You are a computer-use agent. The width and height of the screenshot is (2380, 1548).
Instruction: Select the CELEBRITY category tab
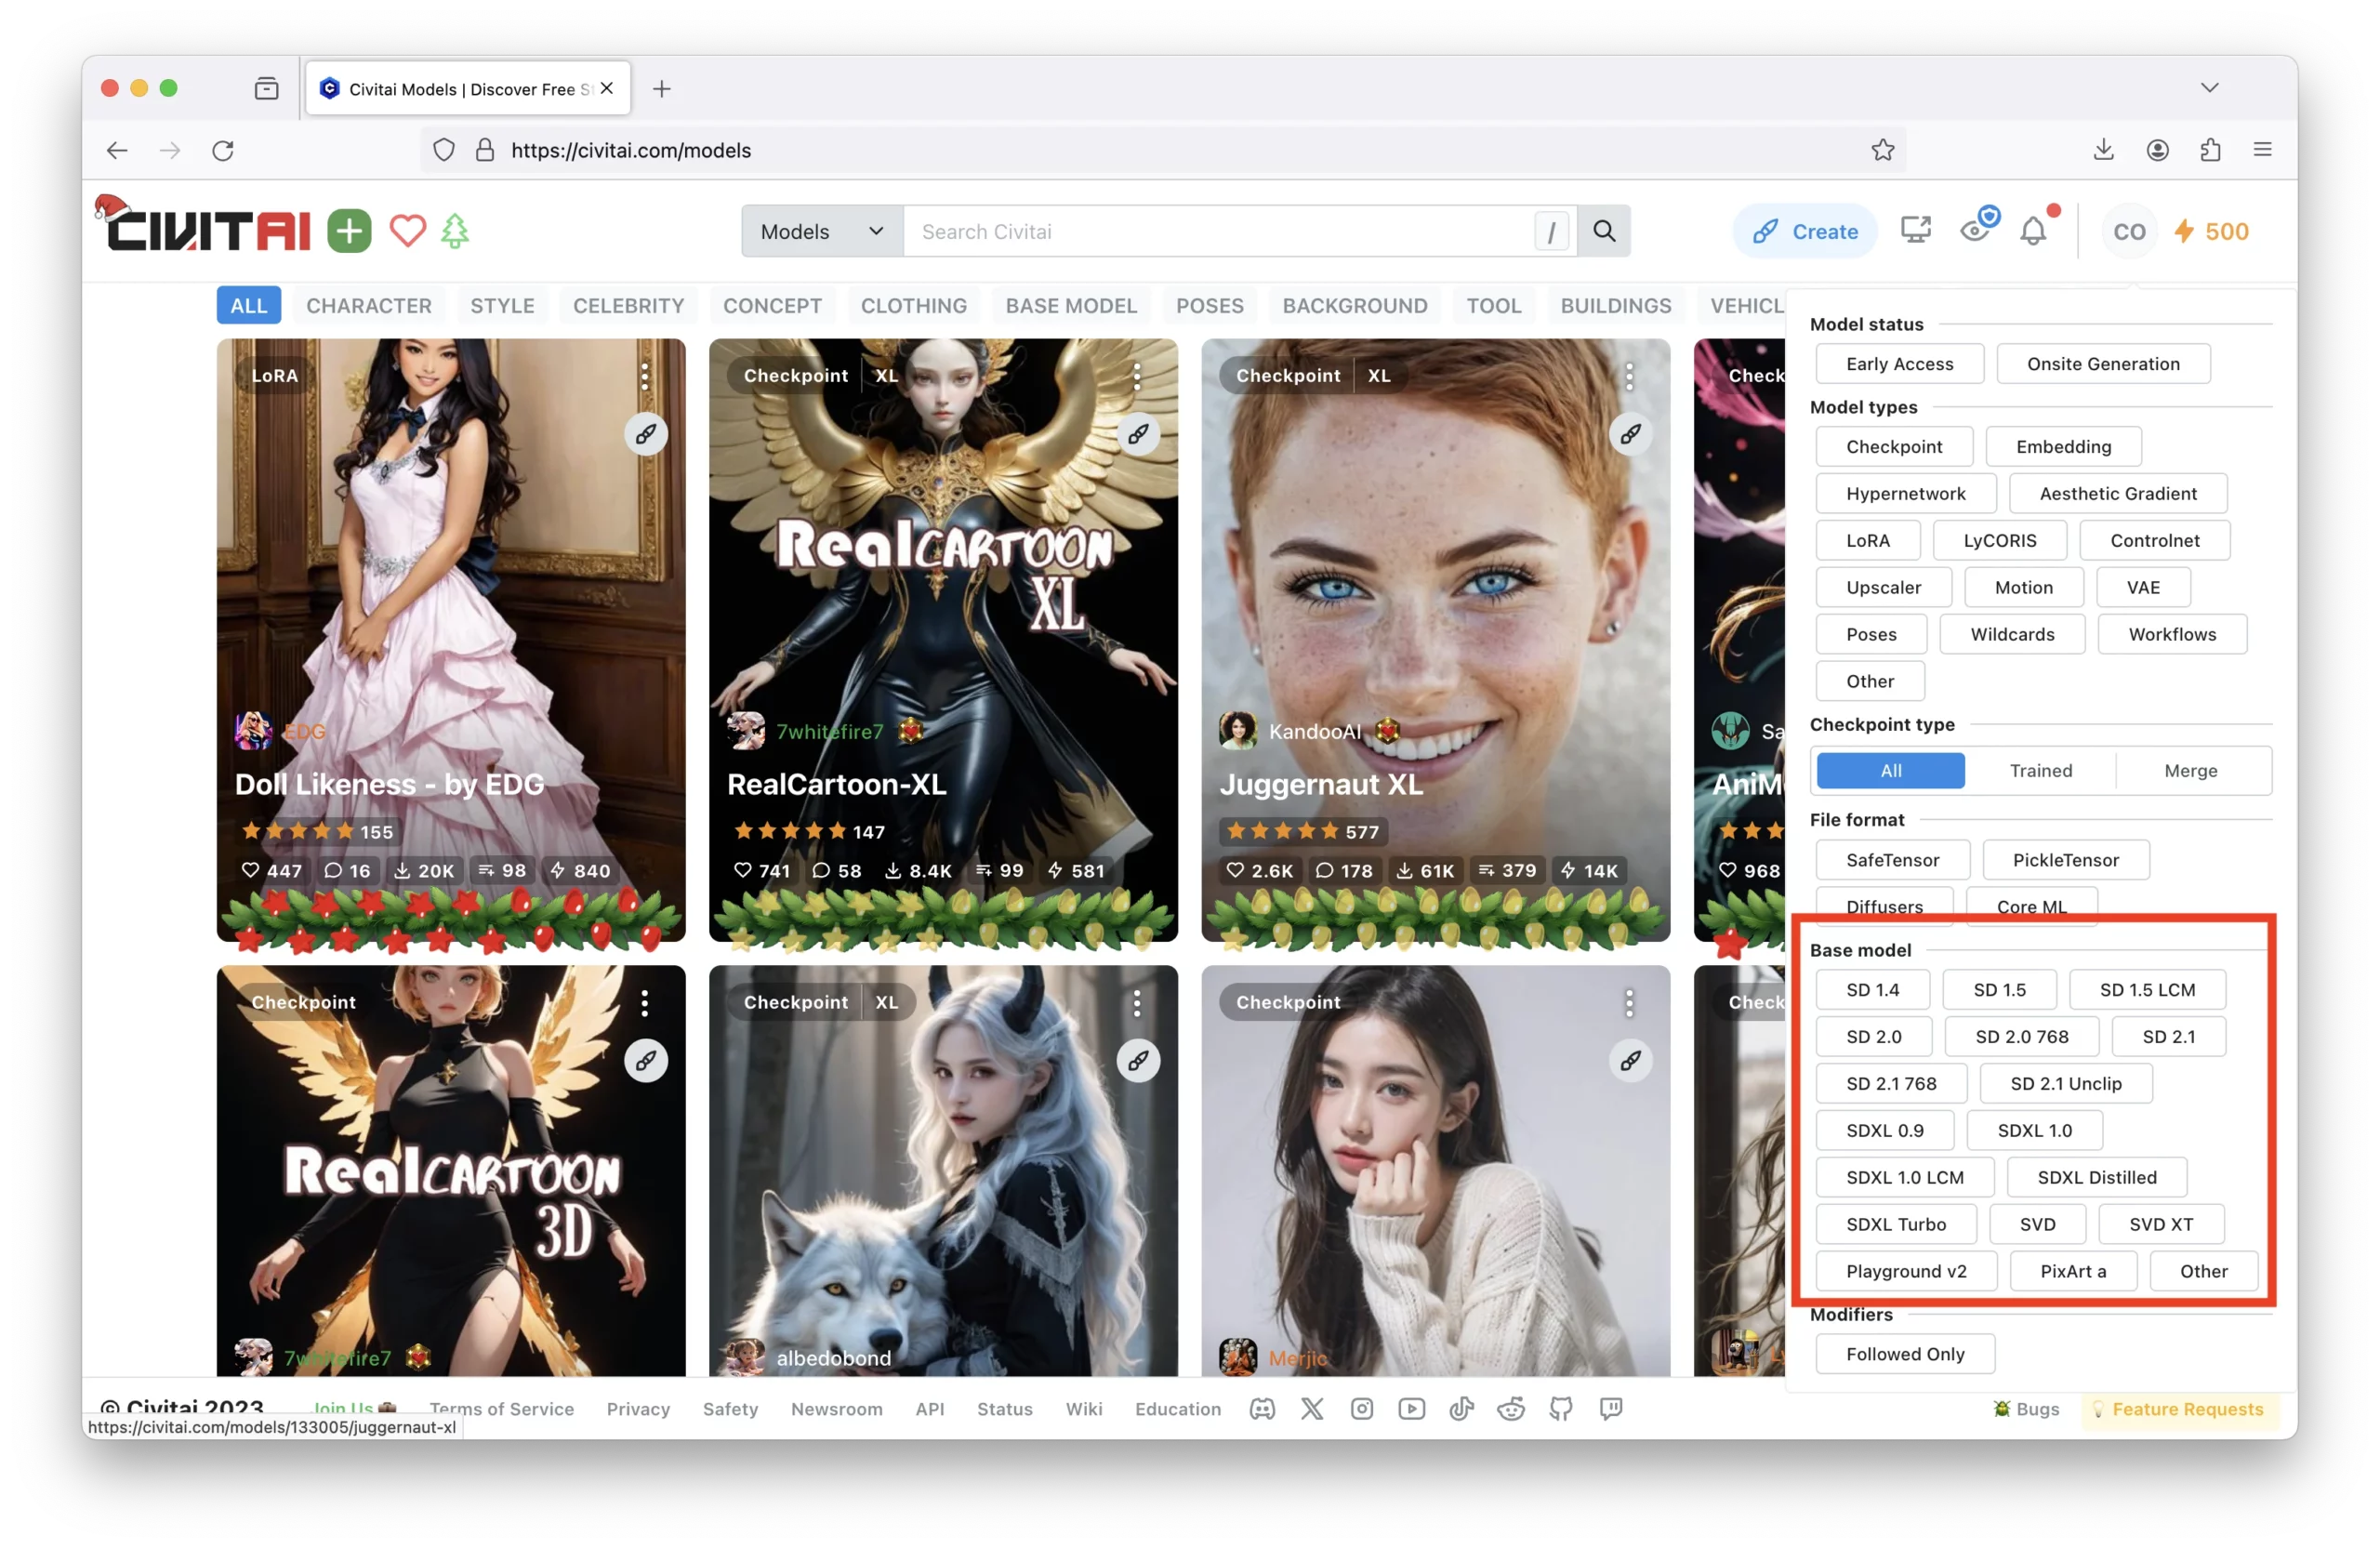[628, 306]
